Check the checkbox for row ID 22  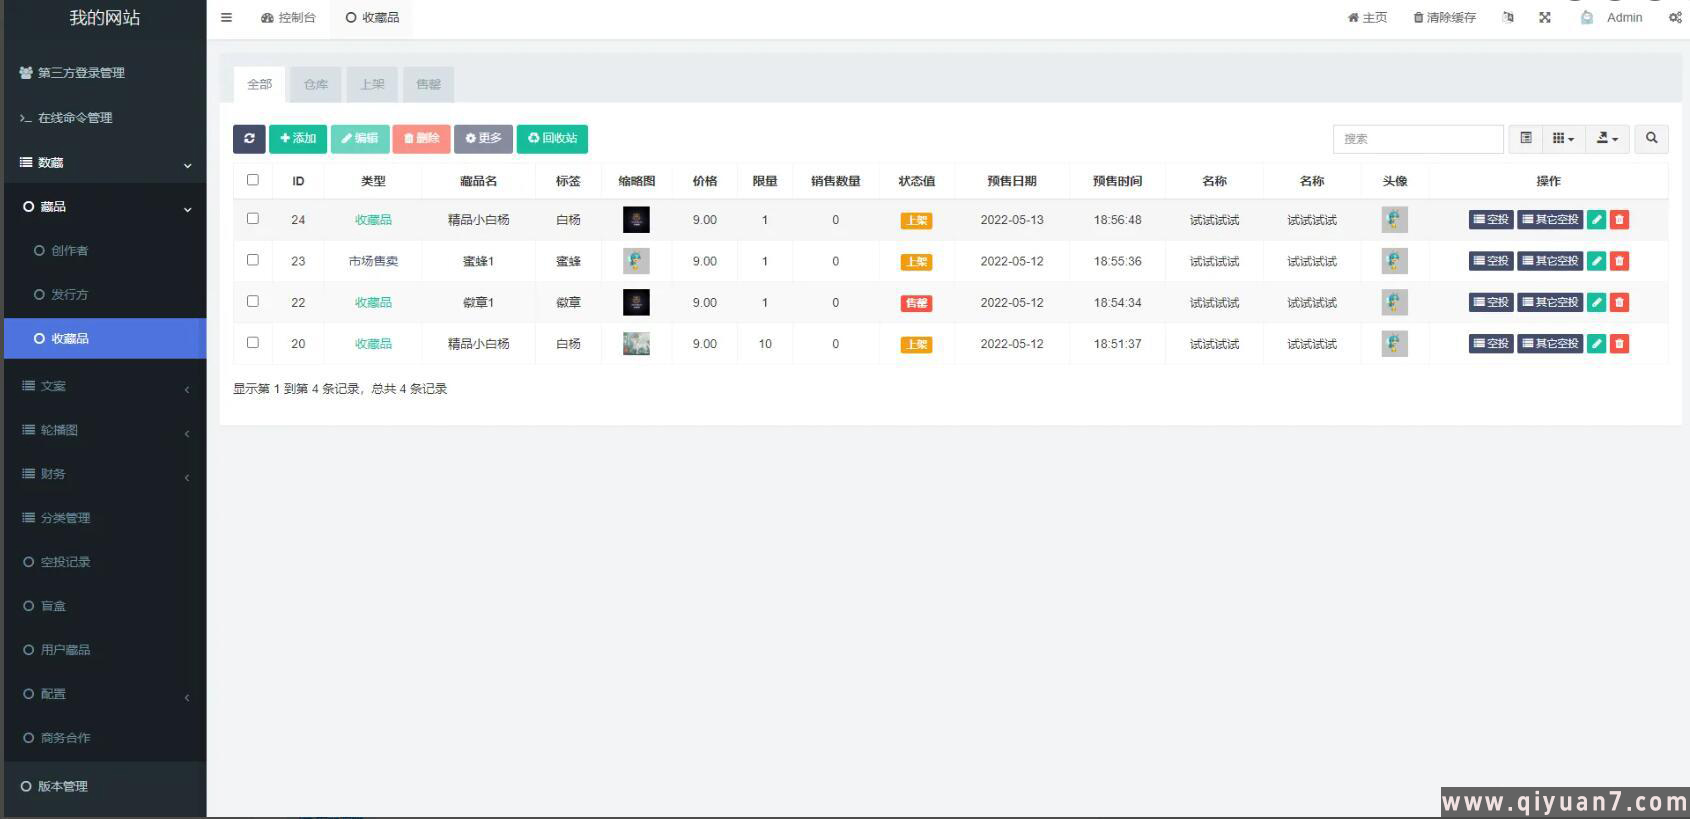[253, 301]
